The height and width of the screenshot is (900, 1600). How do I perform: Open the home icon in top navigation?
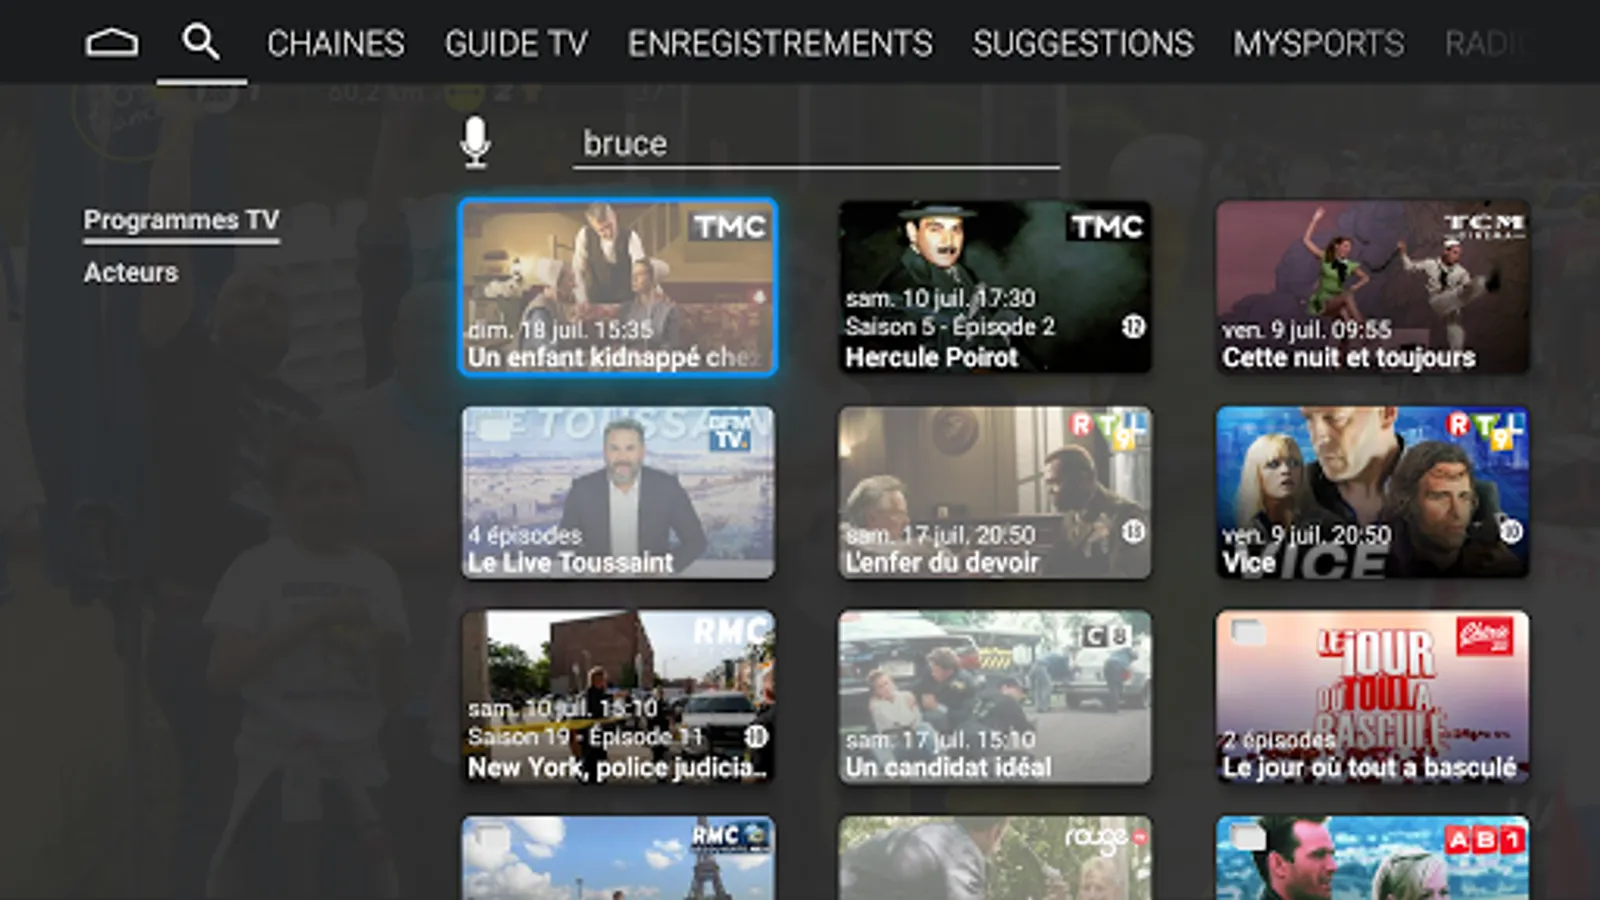pyautogui.click(x=112, y=43)
